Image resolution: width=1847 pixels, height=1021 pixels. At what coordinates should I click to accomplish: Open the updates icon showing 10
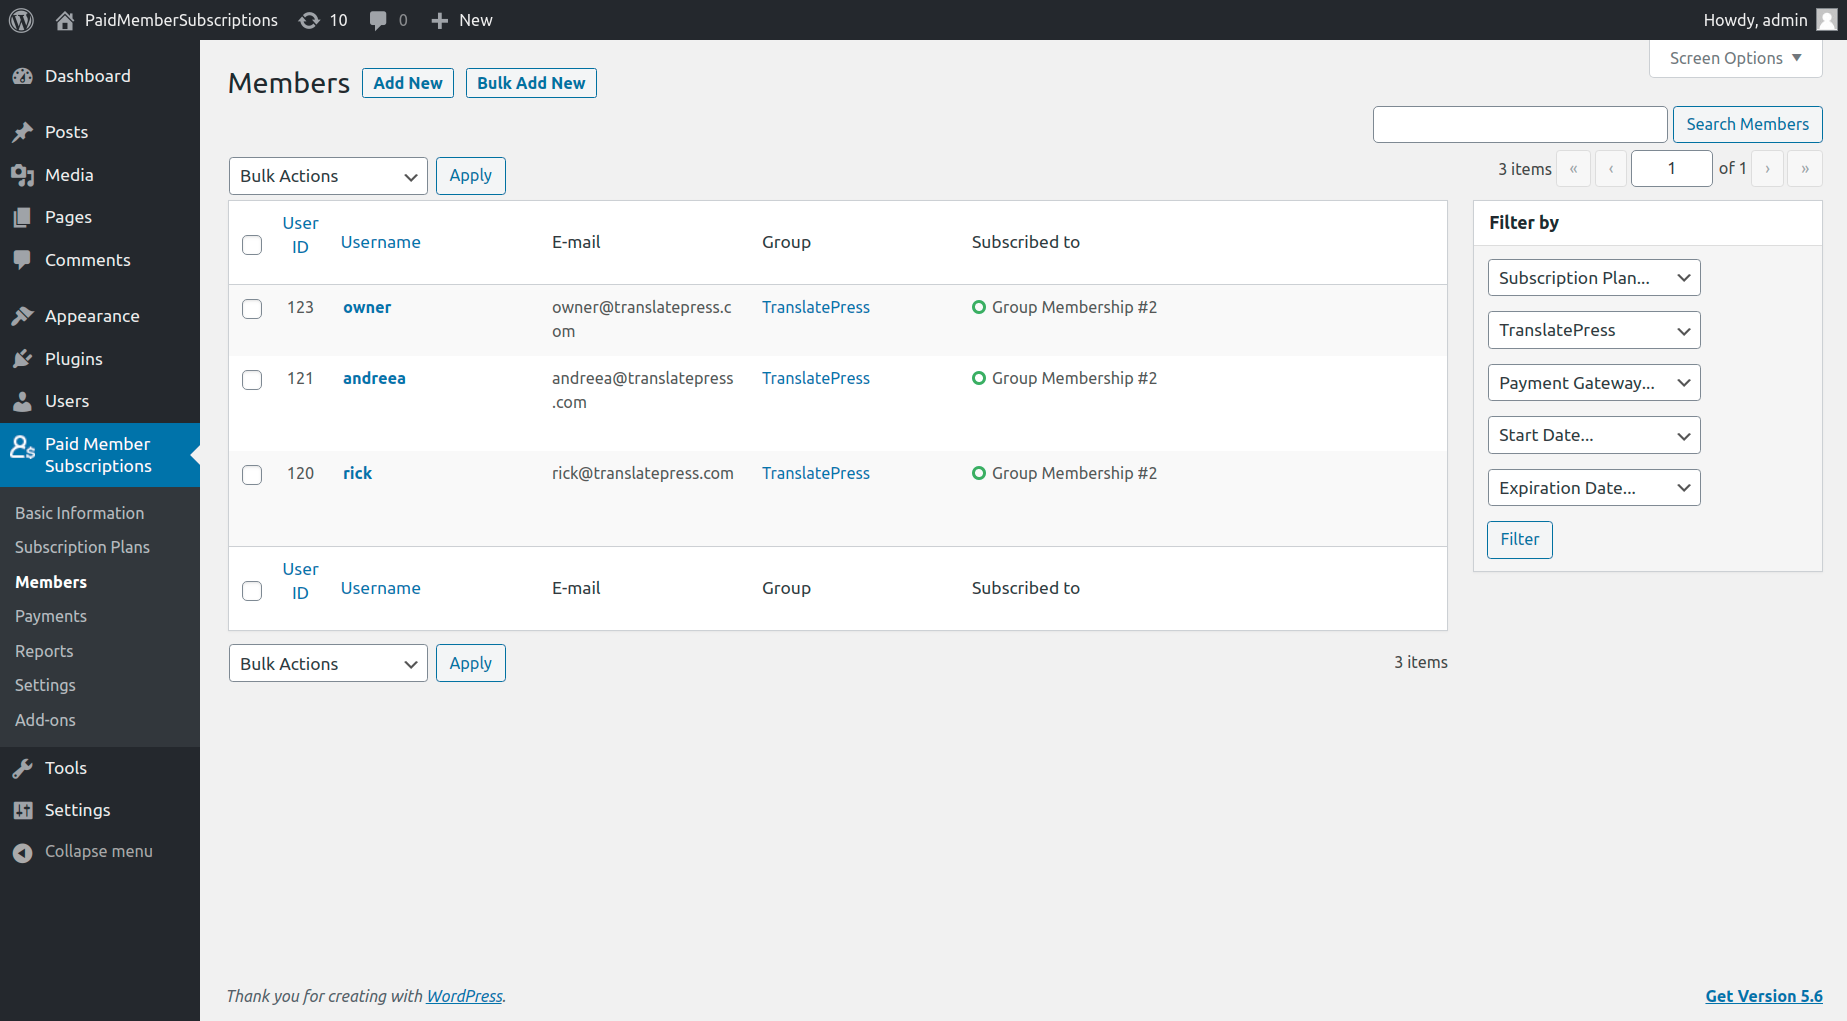(x=310, y=20)
